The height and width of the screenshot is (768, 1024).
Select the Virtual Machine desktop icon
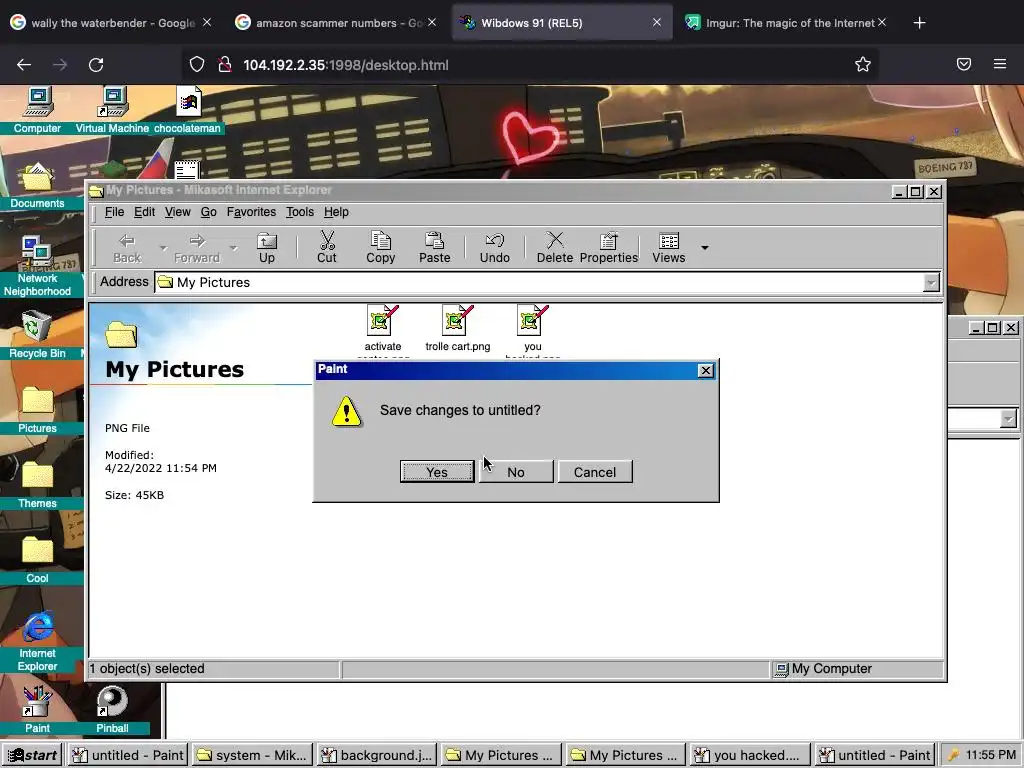112,110
